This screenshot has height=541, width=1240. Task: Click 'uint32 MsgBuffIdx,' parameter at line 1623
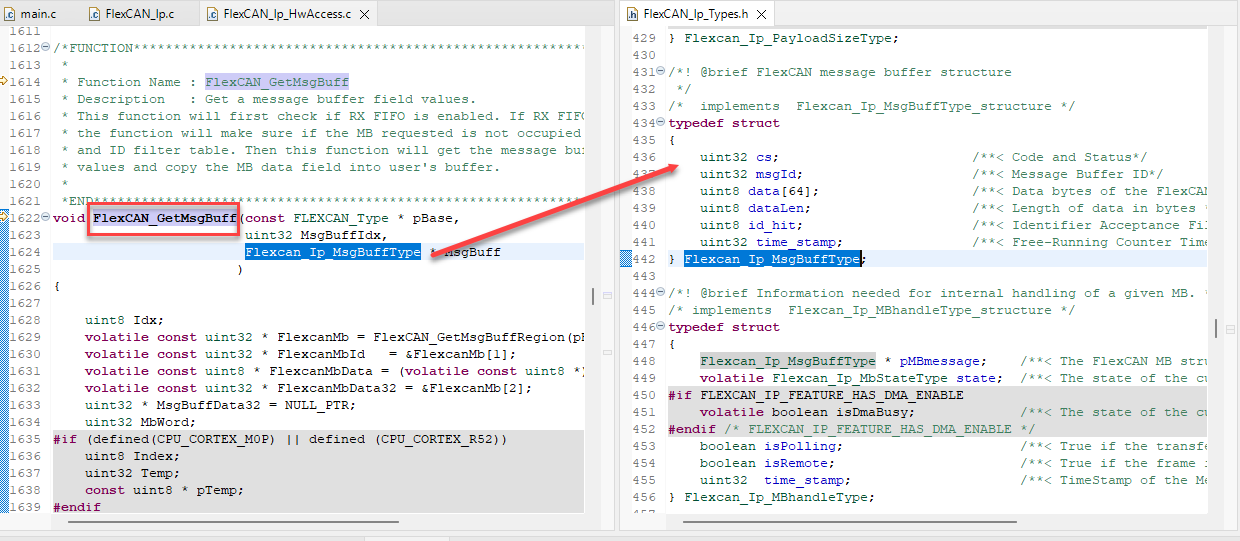(x=316, y=235)
